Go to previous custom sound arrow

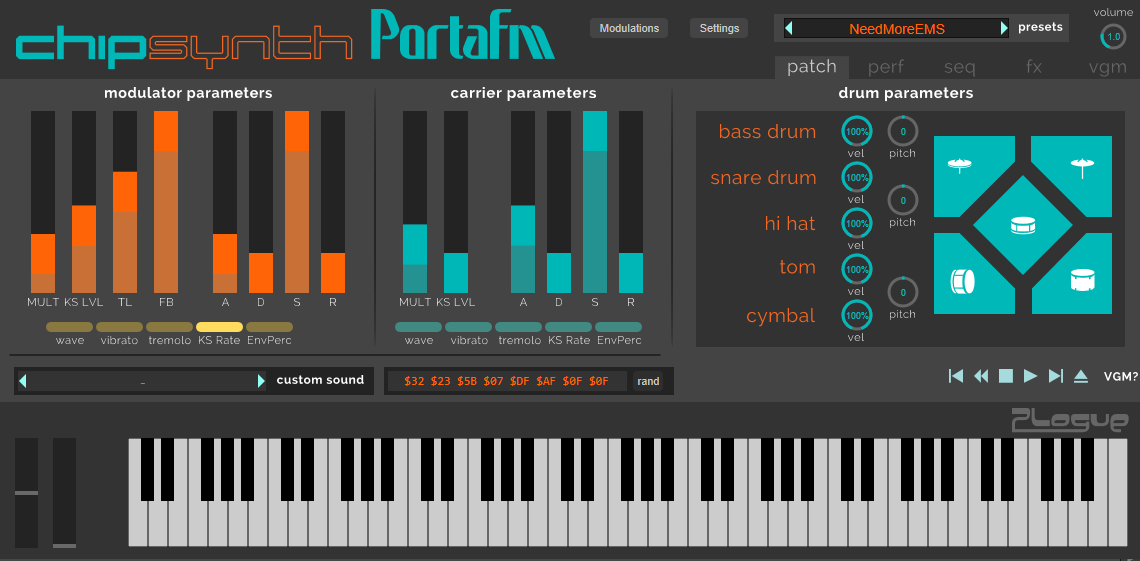point(23,381)
